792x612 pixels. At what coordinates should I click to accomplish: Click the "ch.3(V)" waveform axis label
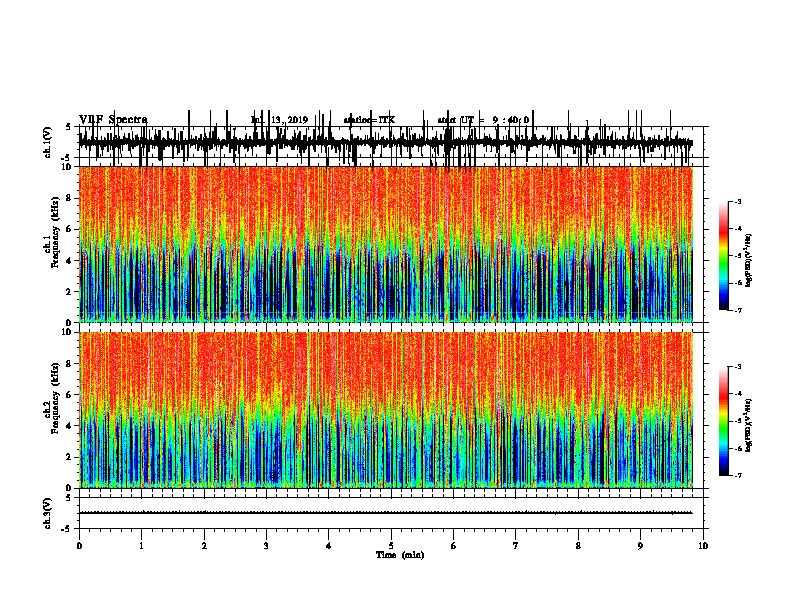pyautogui.click(x=48, y=513)
